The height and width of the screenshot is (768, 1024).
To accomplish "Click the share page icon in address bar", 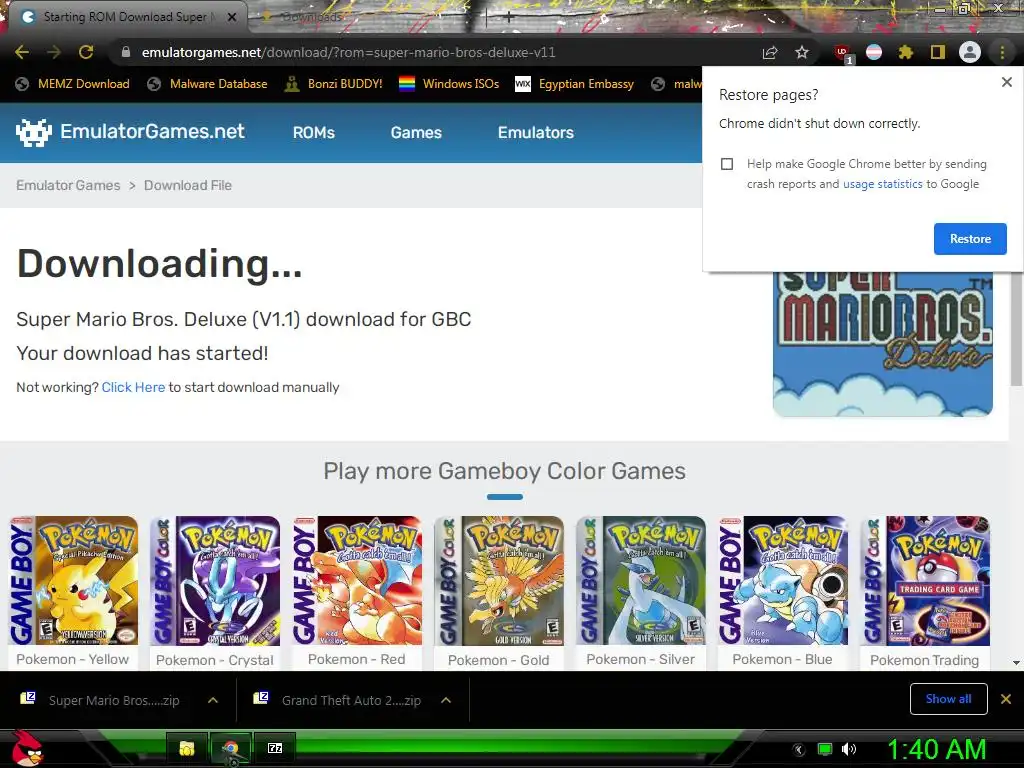I will [x=770, y=52].
